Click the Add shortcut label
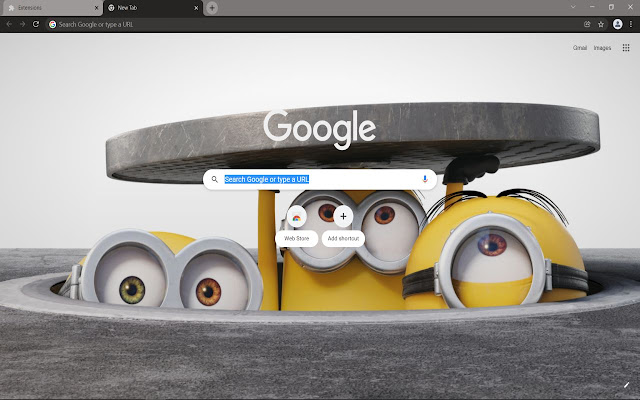640x400 pixels. (x=343, y=238)
